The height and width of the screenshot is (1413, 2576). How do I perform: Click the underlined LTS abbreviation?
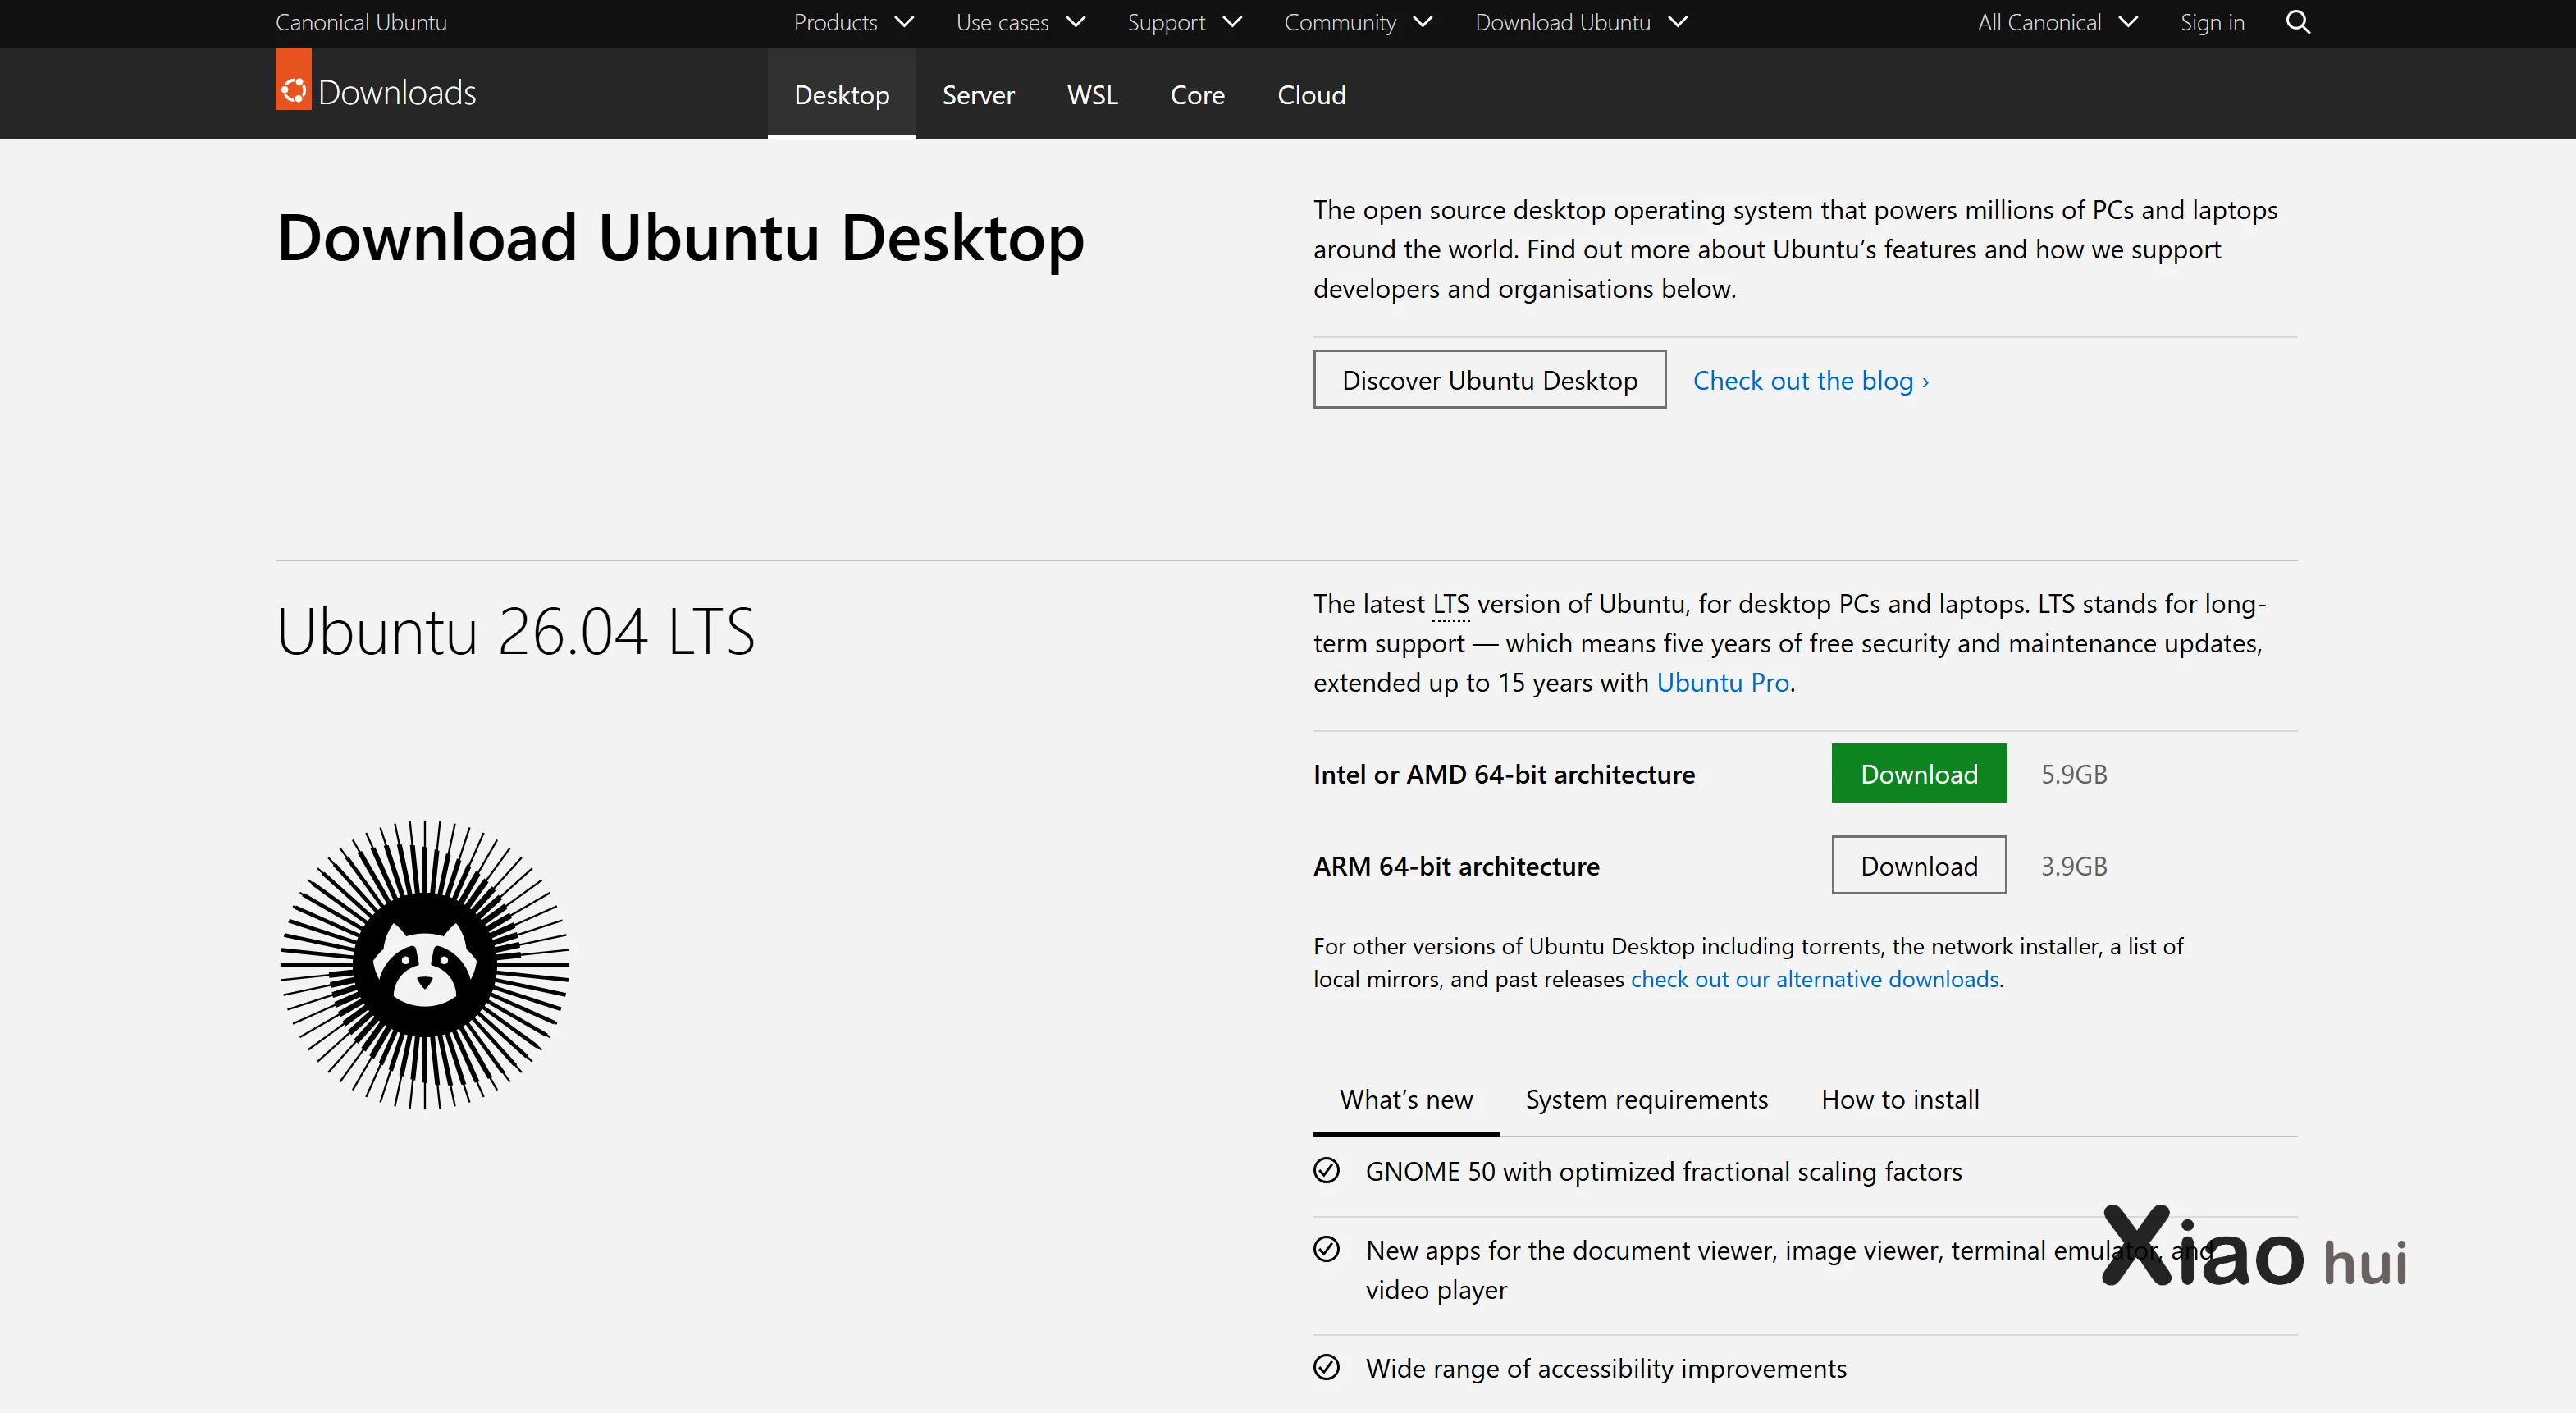coord(1450,604)
